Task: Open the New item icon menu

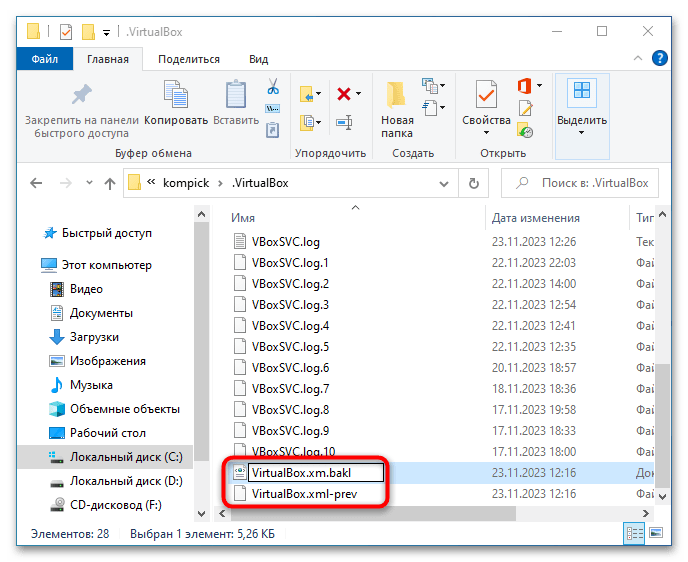Action: click(x=431, y=86)
